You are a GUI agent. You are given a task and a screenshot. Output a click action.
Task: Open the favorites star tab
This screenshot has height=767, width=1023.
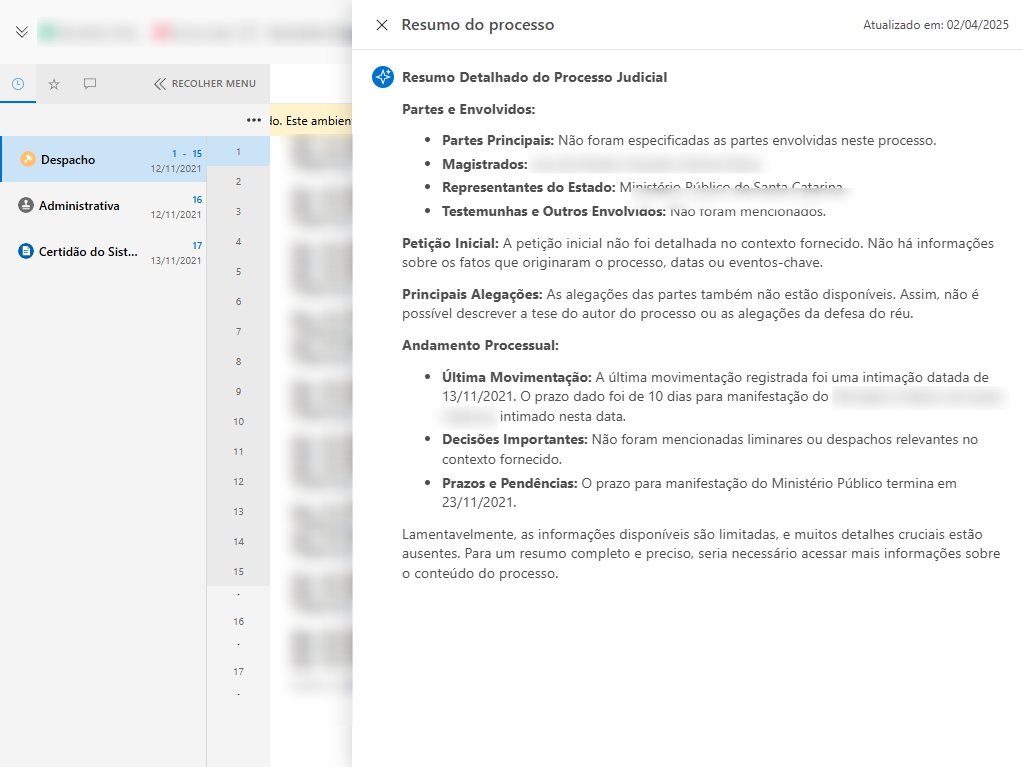coord(54,84)
